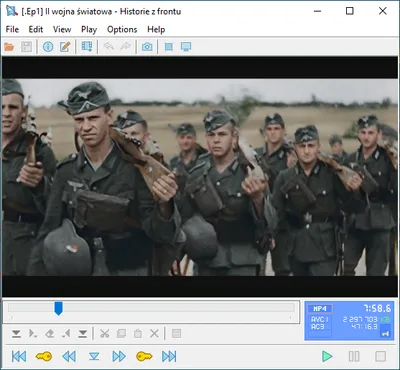This screenshot has width=400, height=370.
Task: Step backward with the double left arrows
Action: [69, 357]
